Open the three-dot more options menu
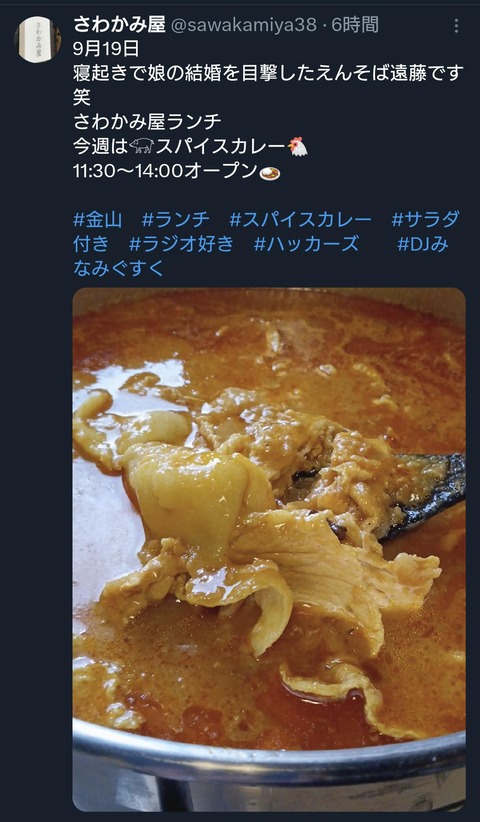Viewport: 480px width, 822px height. point(456,25)
